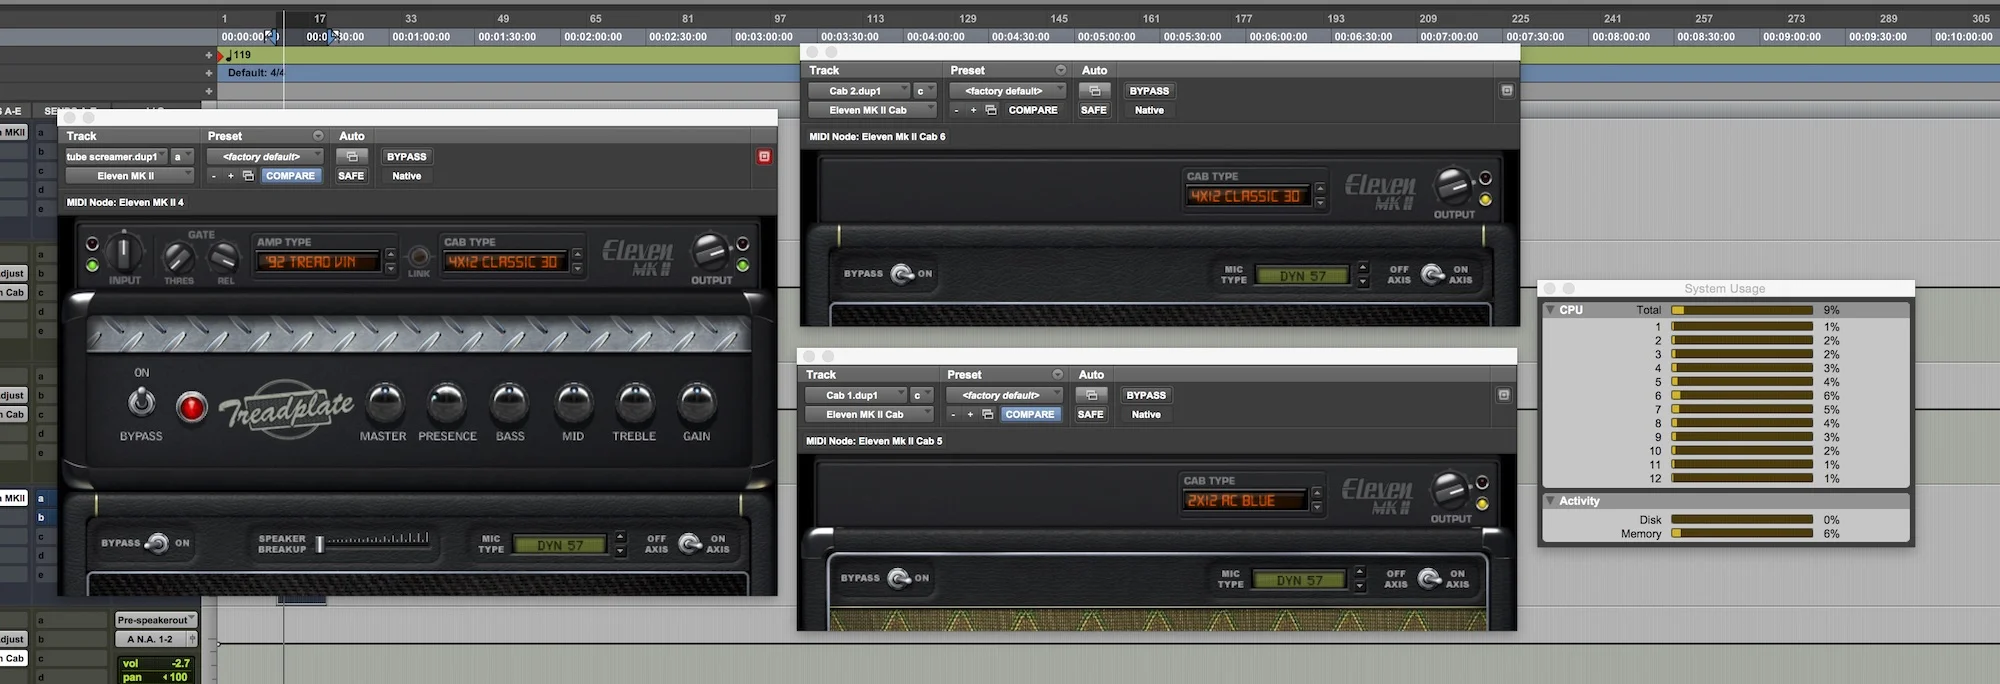The width and height of the screenshot is (2000, 684).
Task: Click the Treadplate PRESENCE knob
Action: [447, 402]
